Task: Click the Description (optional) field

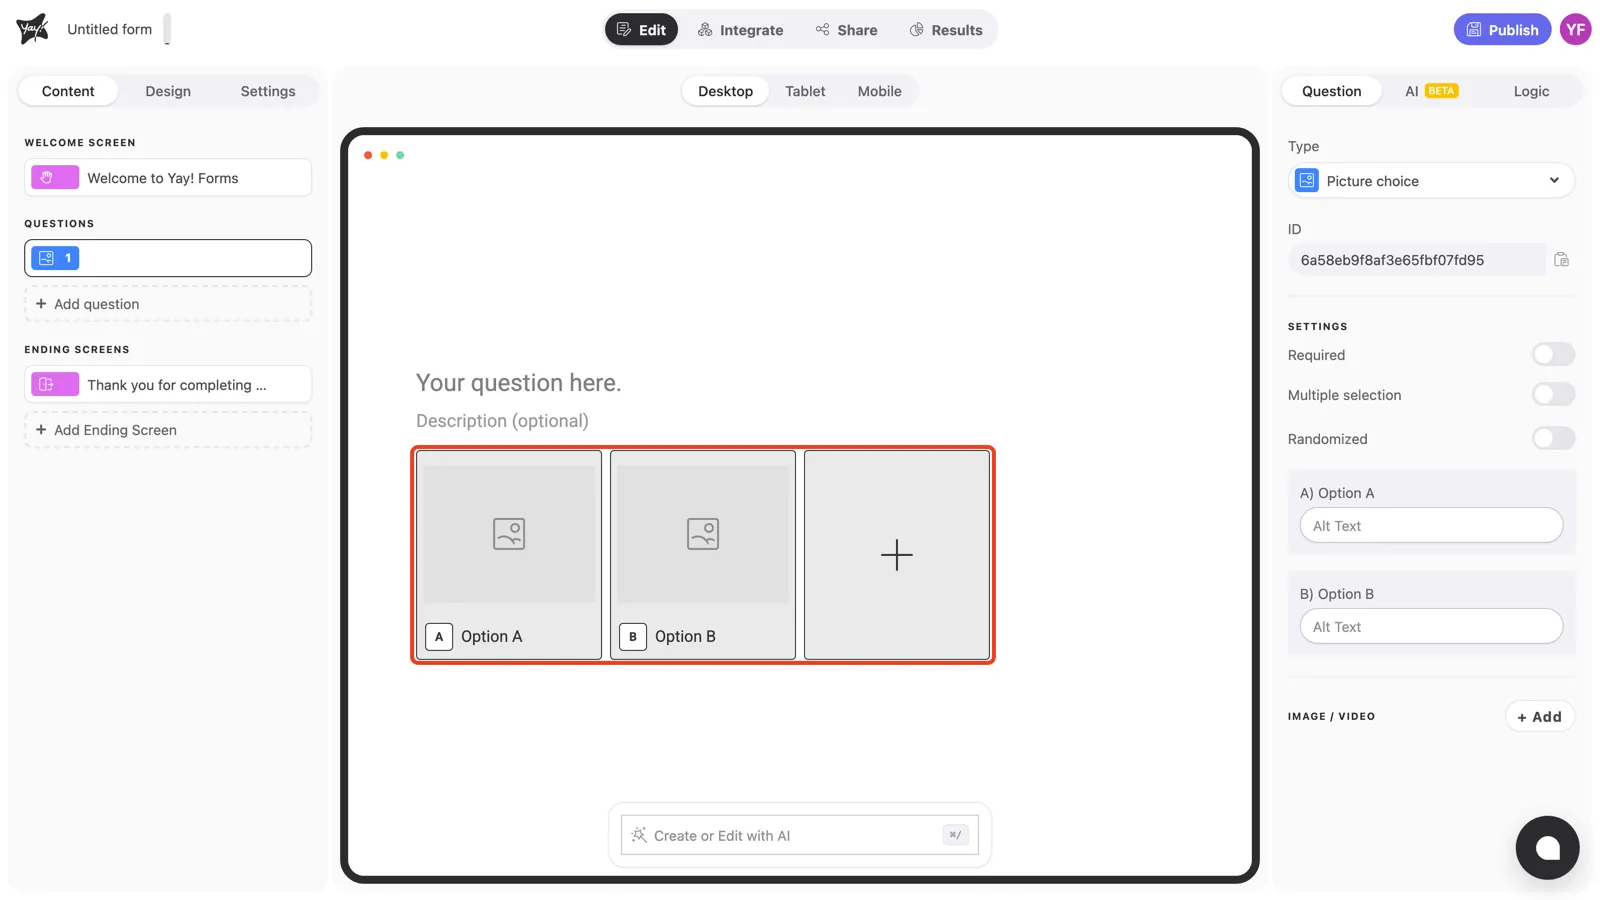Action: coord(502,421)
